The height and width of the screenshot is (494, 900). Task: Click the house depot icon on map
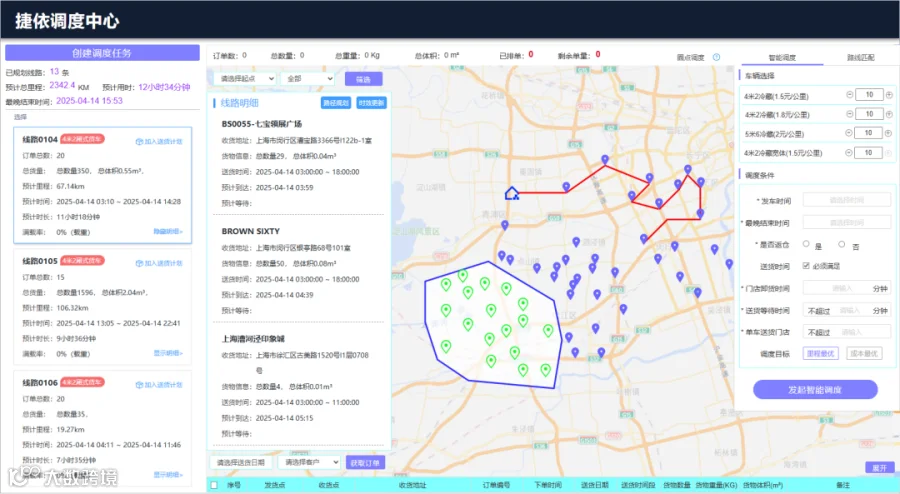pos(511,193)
